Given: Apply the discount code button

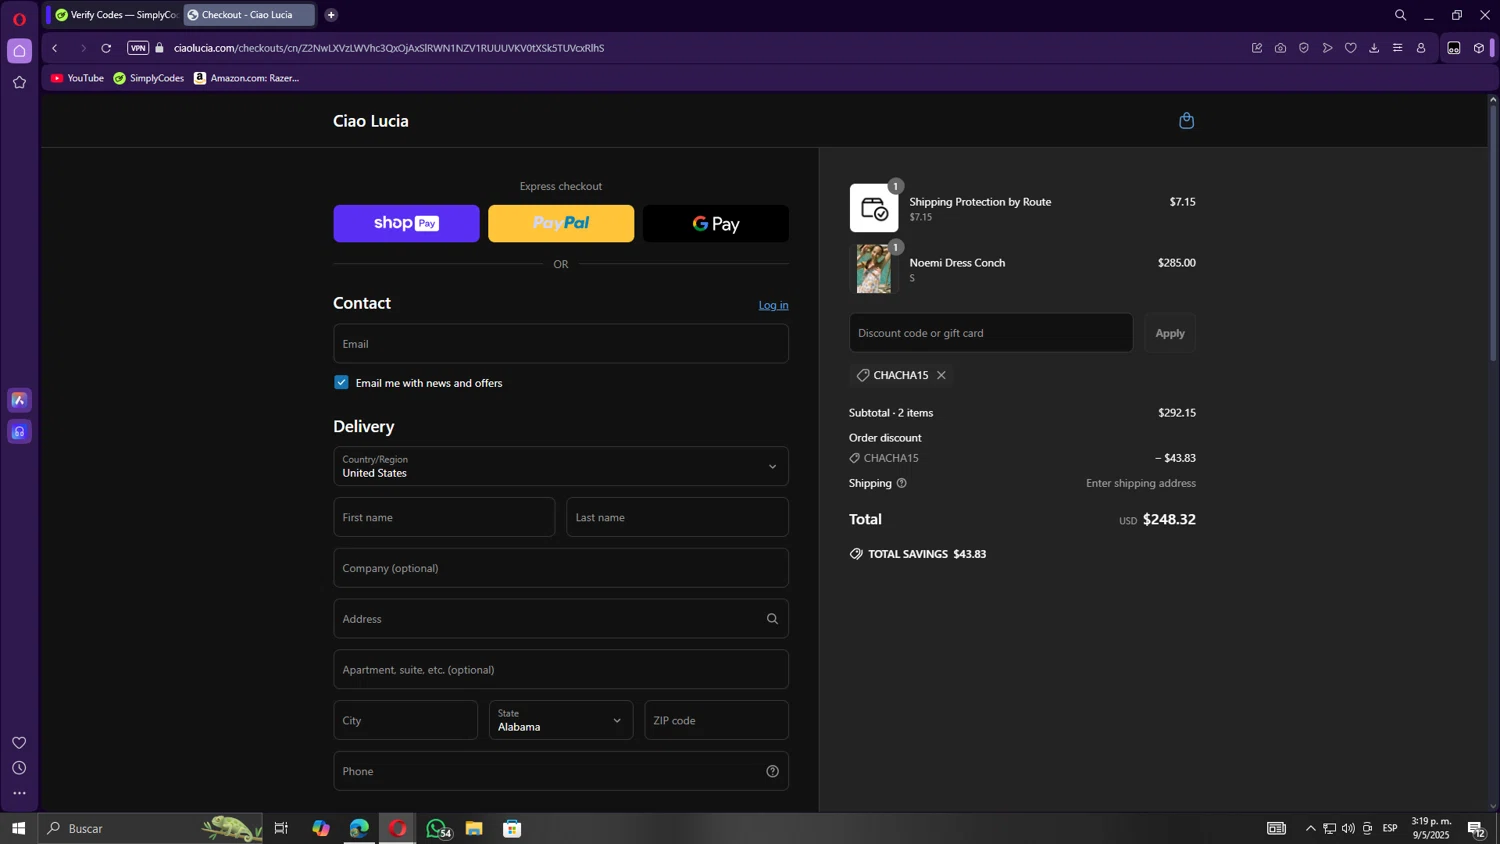Looking at the screenshot, I should 1170,333.
